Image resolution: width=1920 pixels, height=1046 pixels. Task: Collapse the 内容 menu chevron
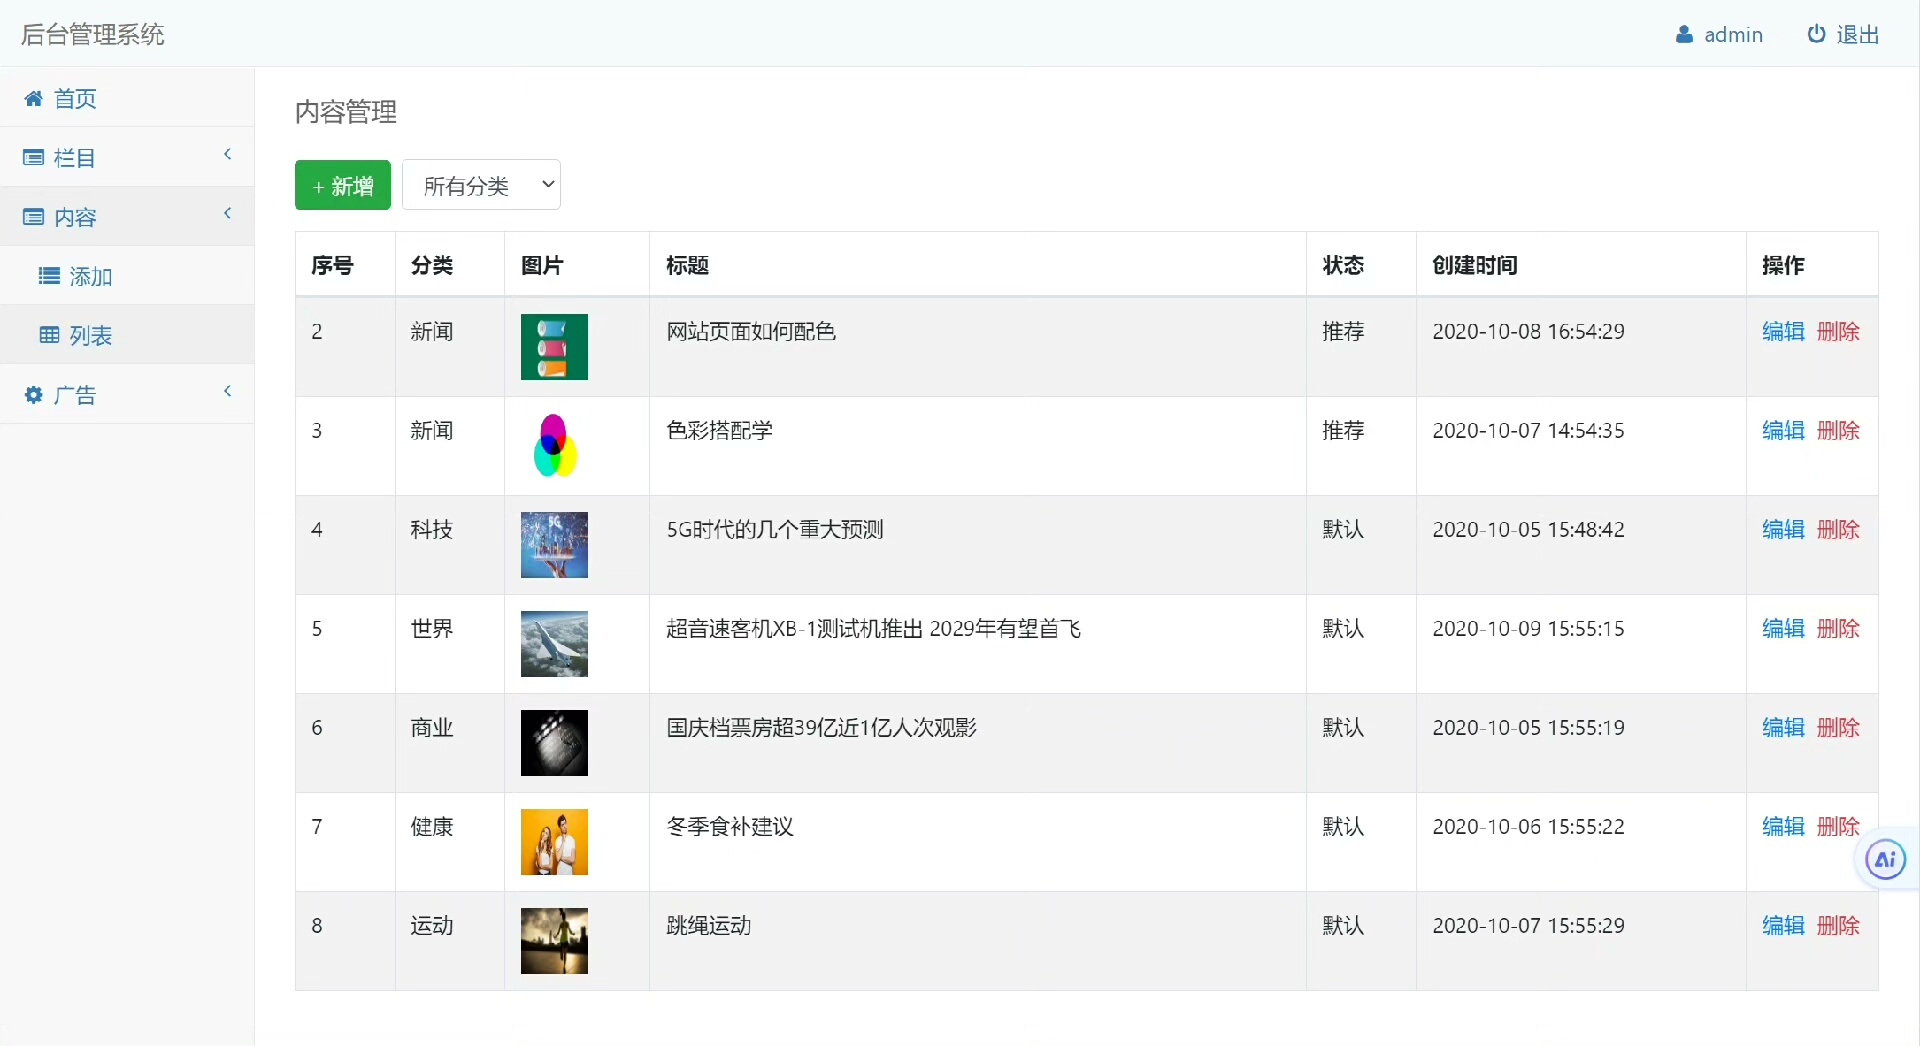228,213
